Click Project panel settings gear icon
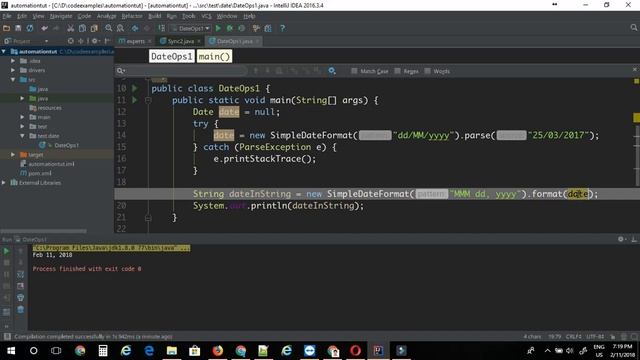The width and height of the screenshot is (640, 360). [x=94, y=41]
